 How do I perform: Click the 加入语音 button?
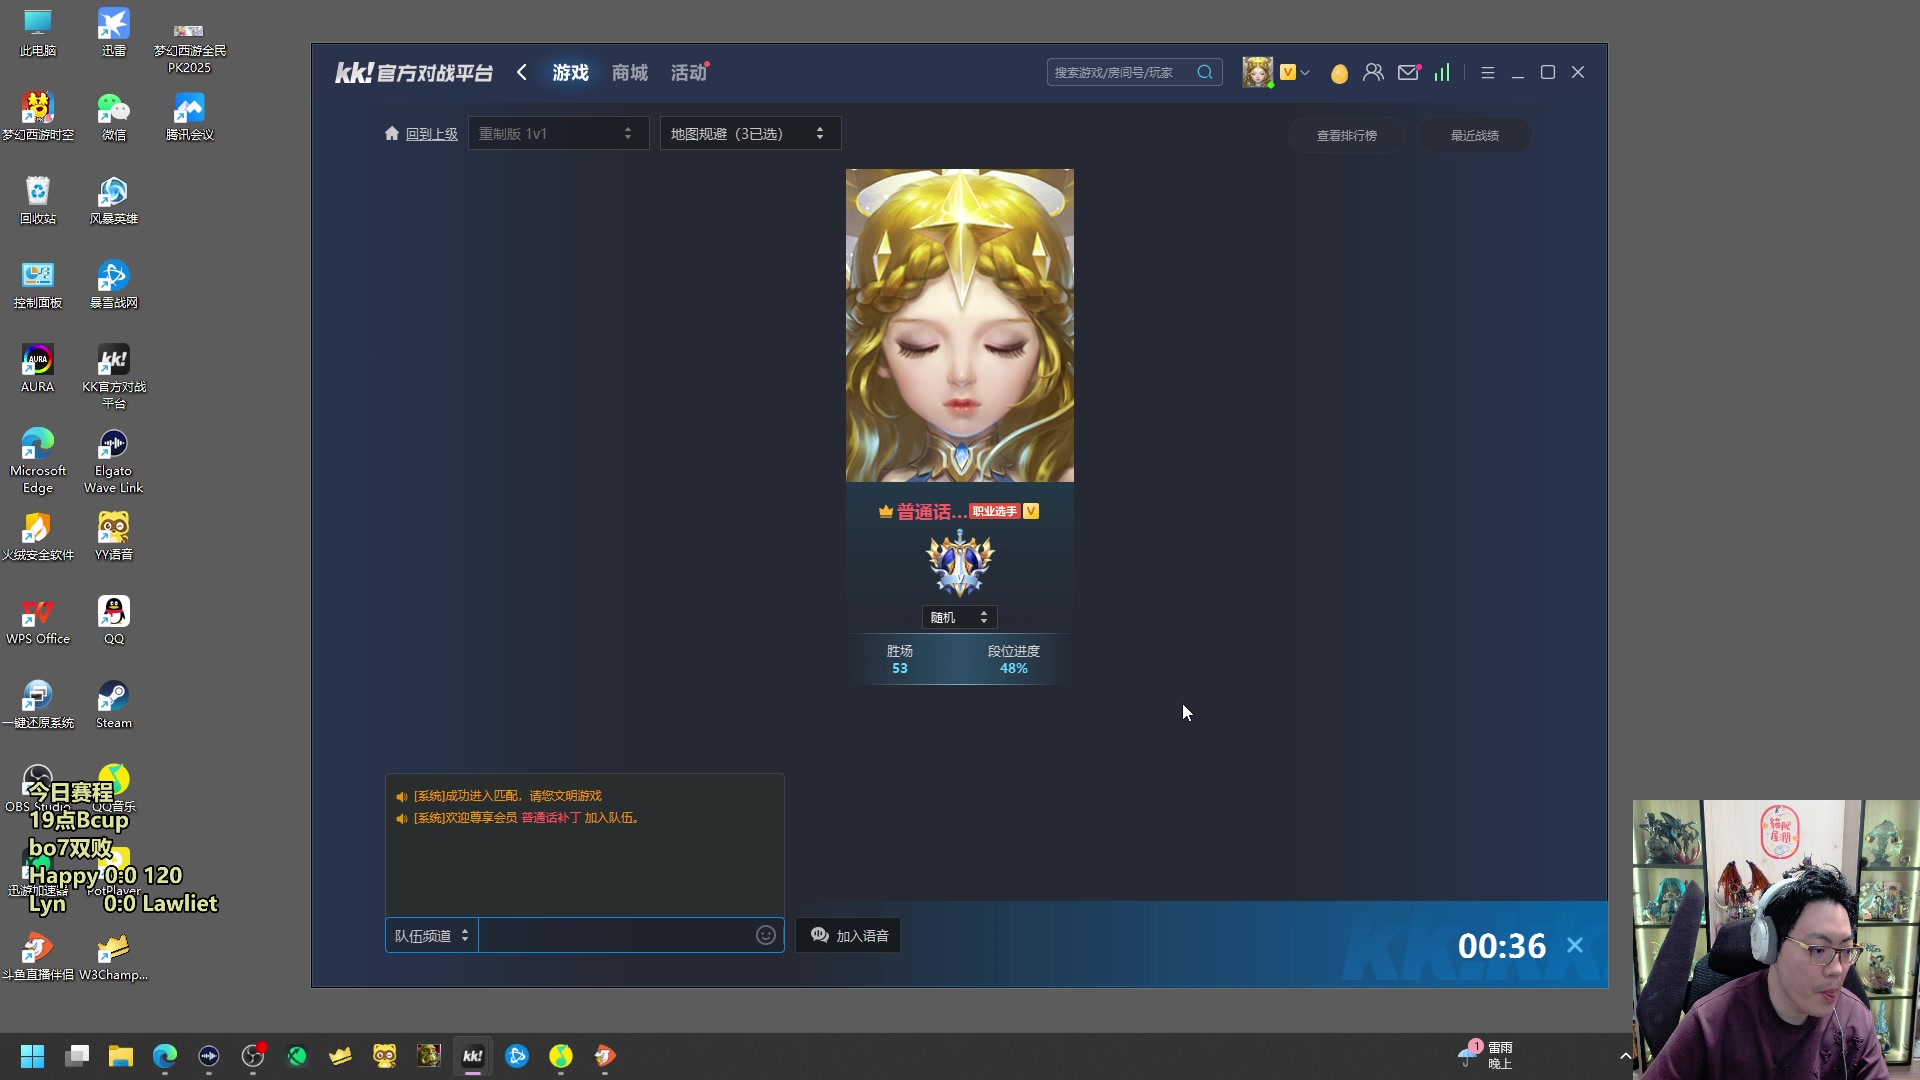pyautogui.click(x=848, y=935)
